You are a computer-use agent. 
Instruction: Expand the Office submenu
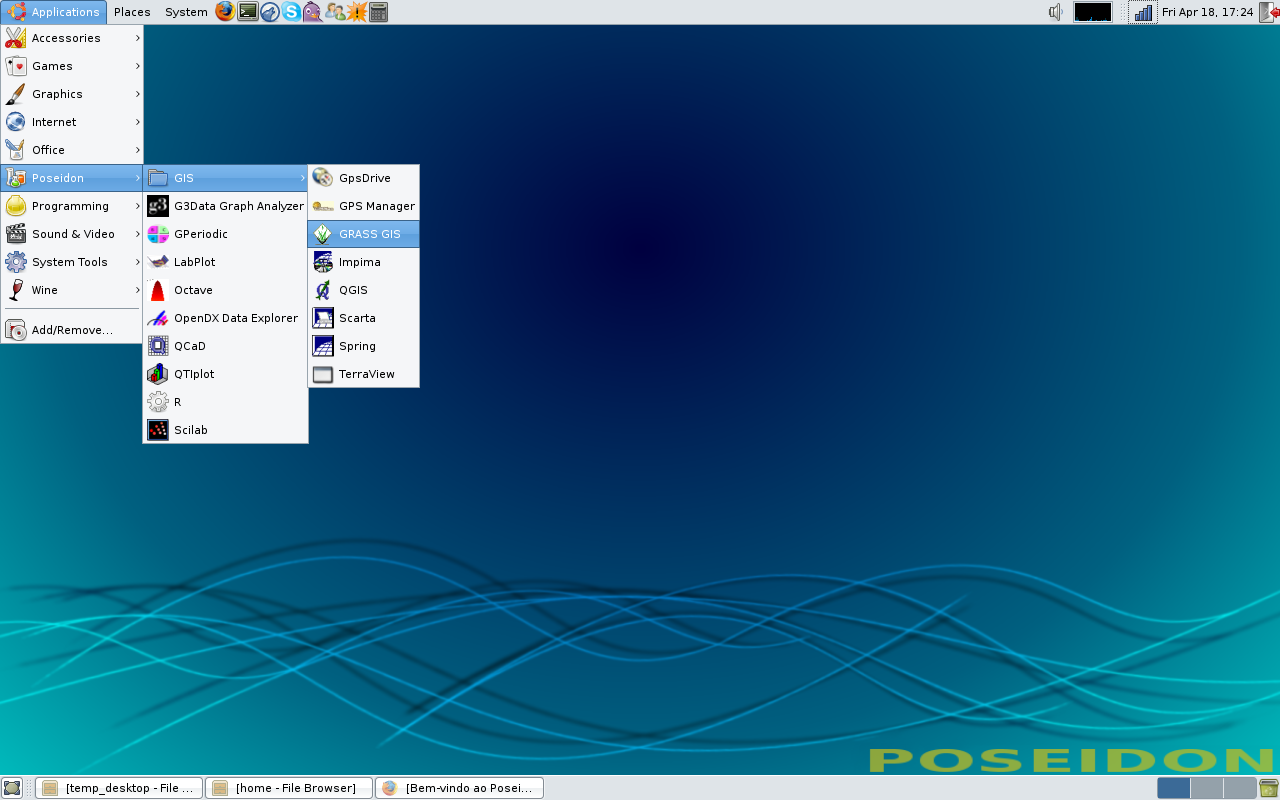72,150
